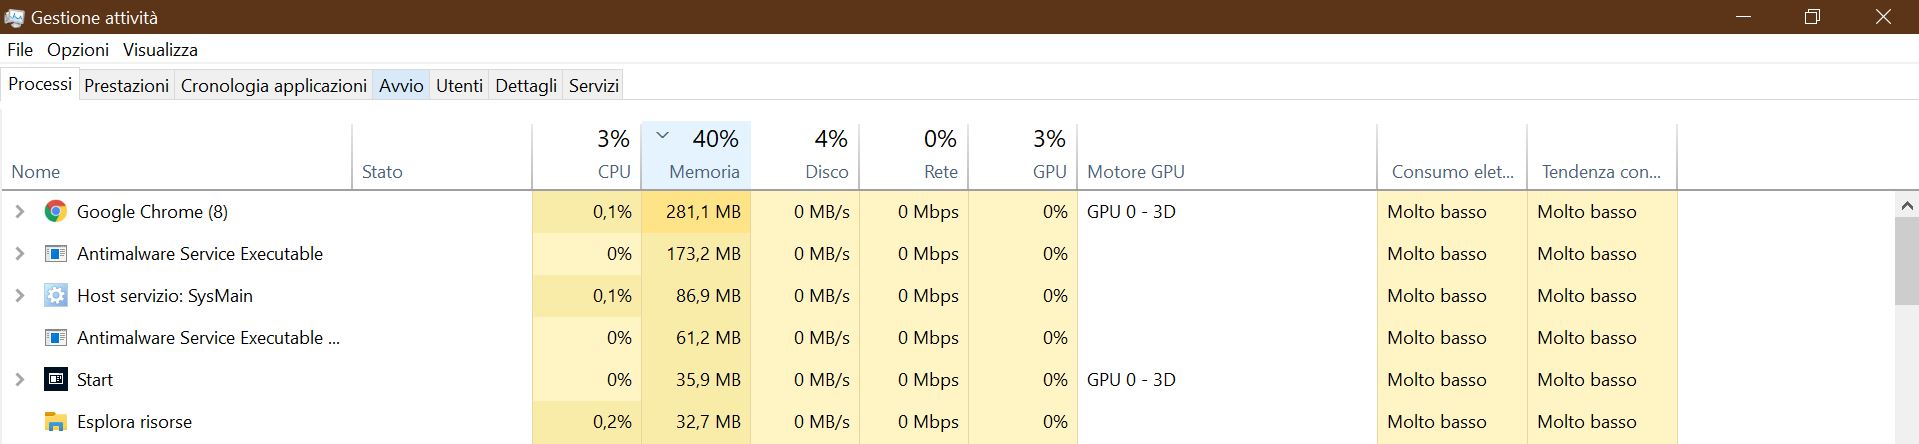Click the Esplora risorse folder icon
The height and width of the screenshot is (444, 1919).
[x=56, y=422]
